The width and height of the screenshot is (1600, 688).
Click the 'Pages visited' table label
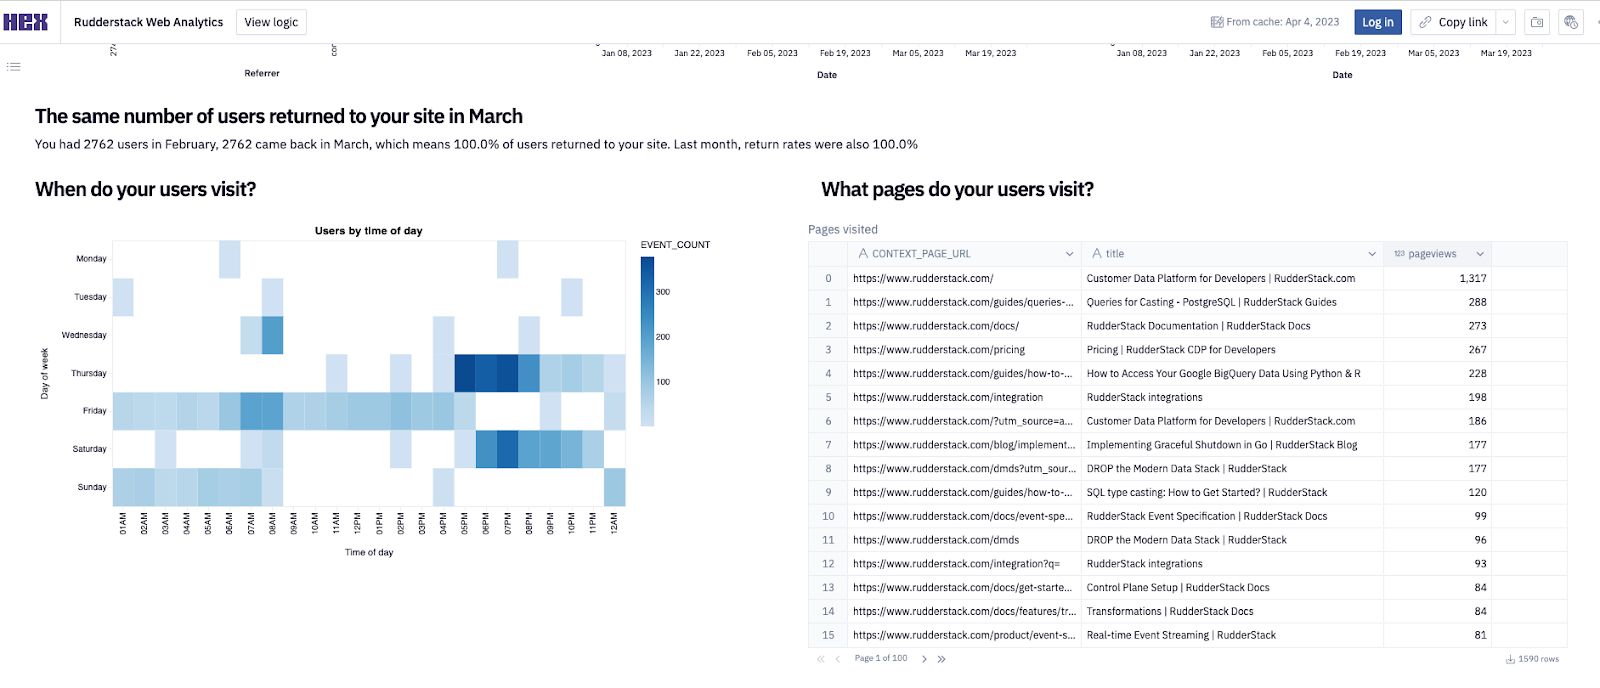pos(843,230)
